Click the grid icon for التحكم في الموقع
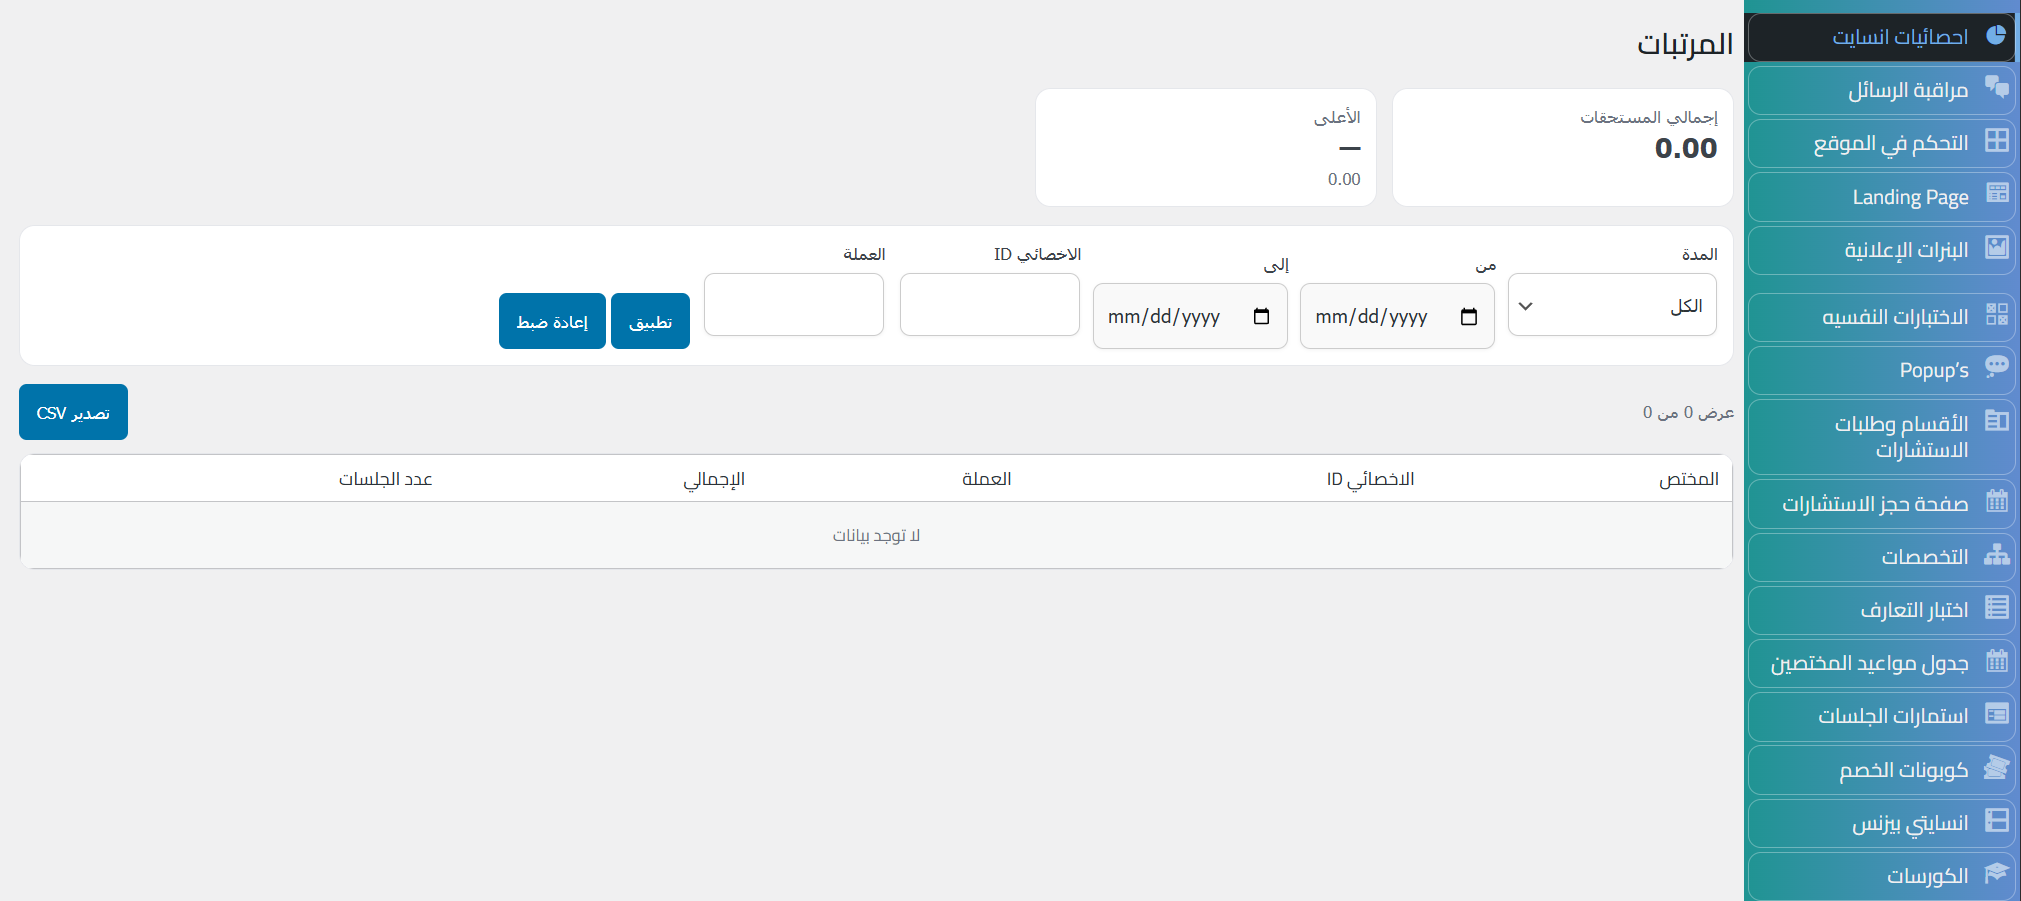Viewport: 2021px width, 901px height. coord(1996,141)
